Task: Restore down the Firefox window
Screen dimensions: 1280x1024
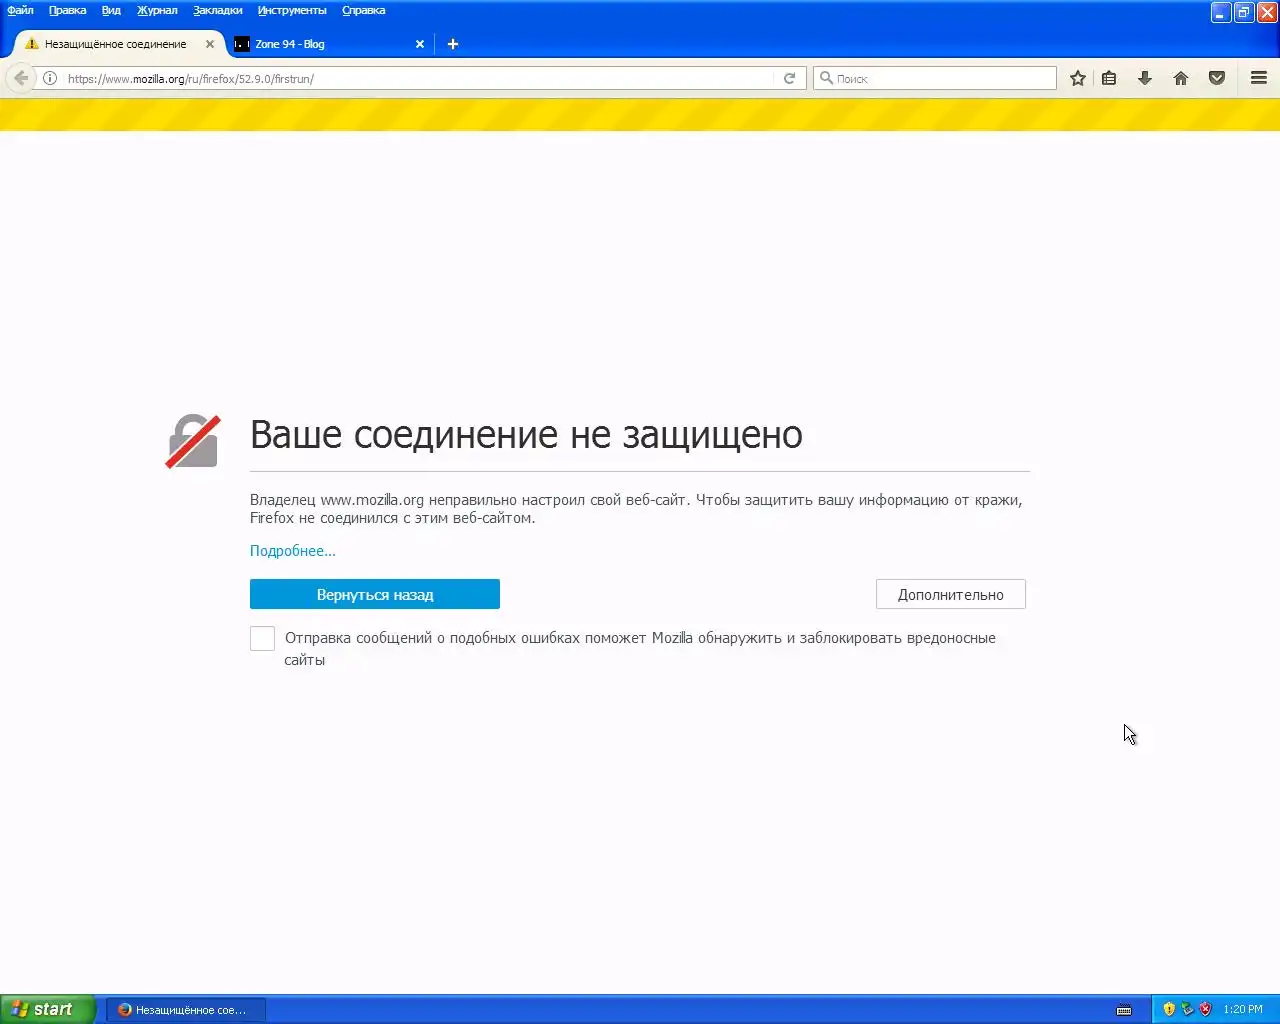Action: [1244, 12]
